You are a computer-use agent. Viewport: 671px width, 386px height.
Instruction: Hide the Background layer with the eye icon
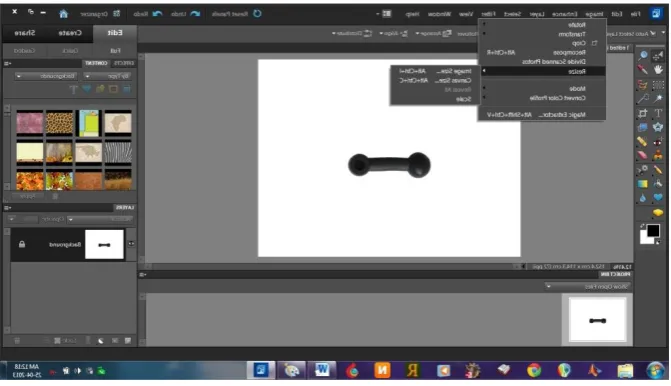point(131,244)
